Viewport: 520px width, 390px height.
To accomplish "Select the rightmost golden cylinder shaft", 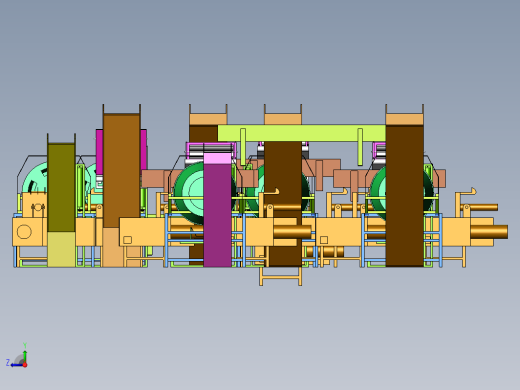I will coord(489,232).
